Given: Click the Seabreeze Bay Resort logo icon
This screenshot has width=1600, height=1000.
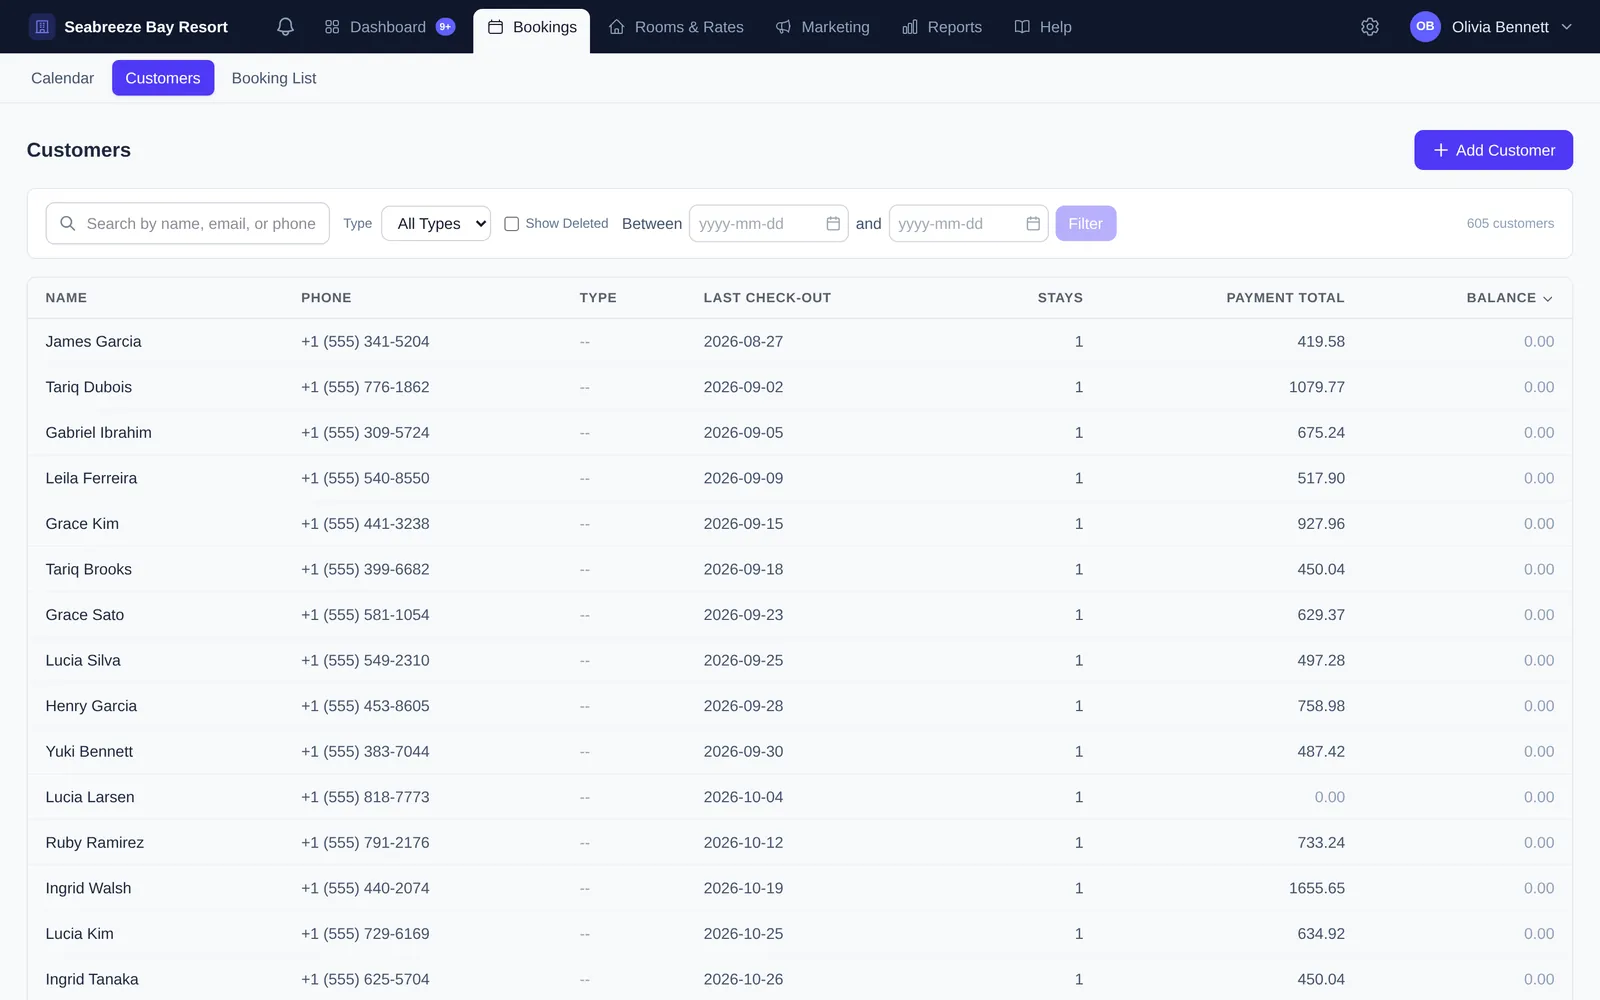Looking at the screenshot, I should pos(42,27).
